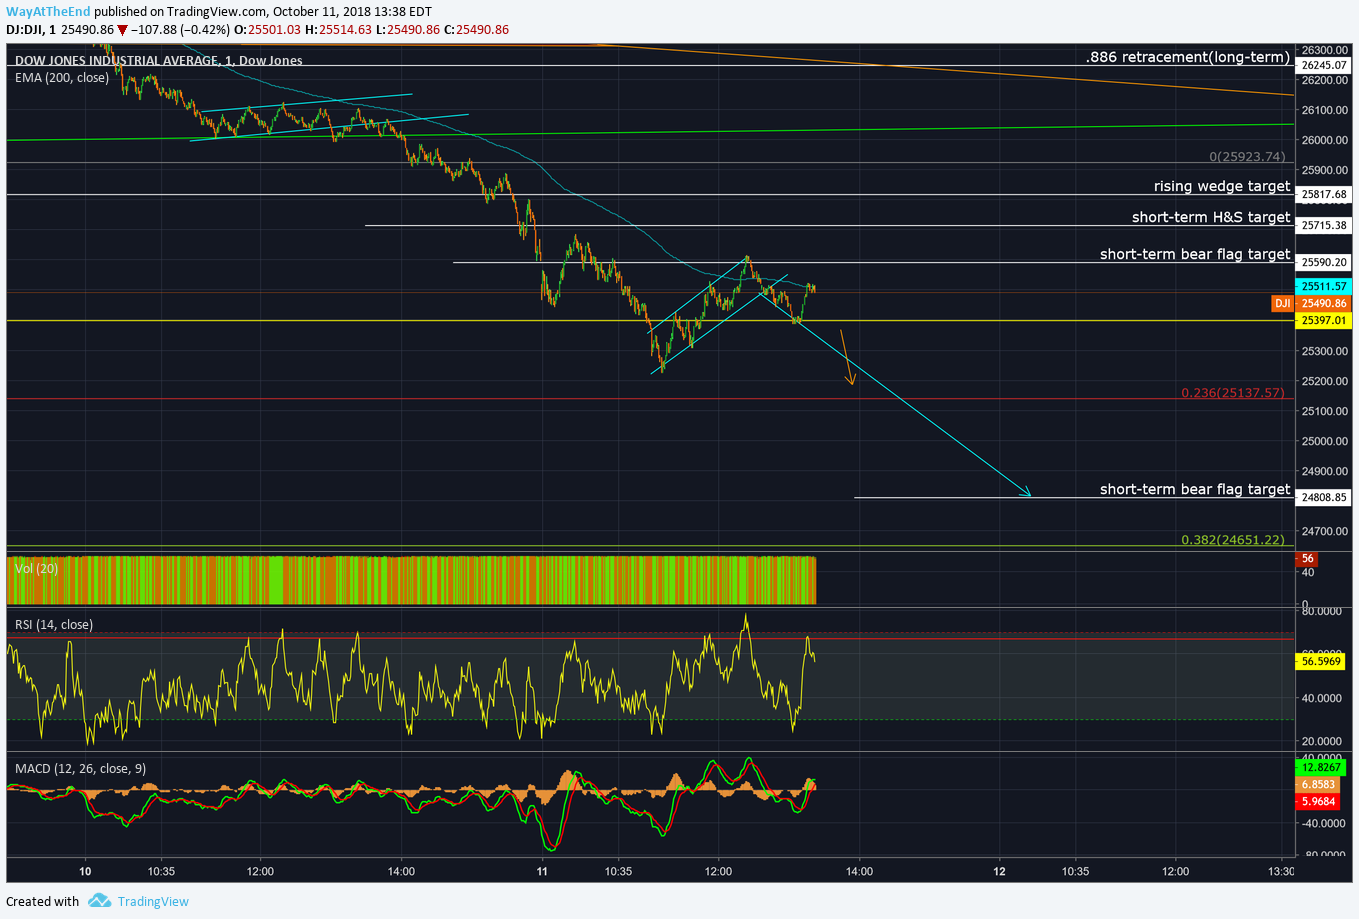Click the 0.236(25137.57) Fibonacci label

click(x=1232, y=392)
